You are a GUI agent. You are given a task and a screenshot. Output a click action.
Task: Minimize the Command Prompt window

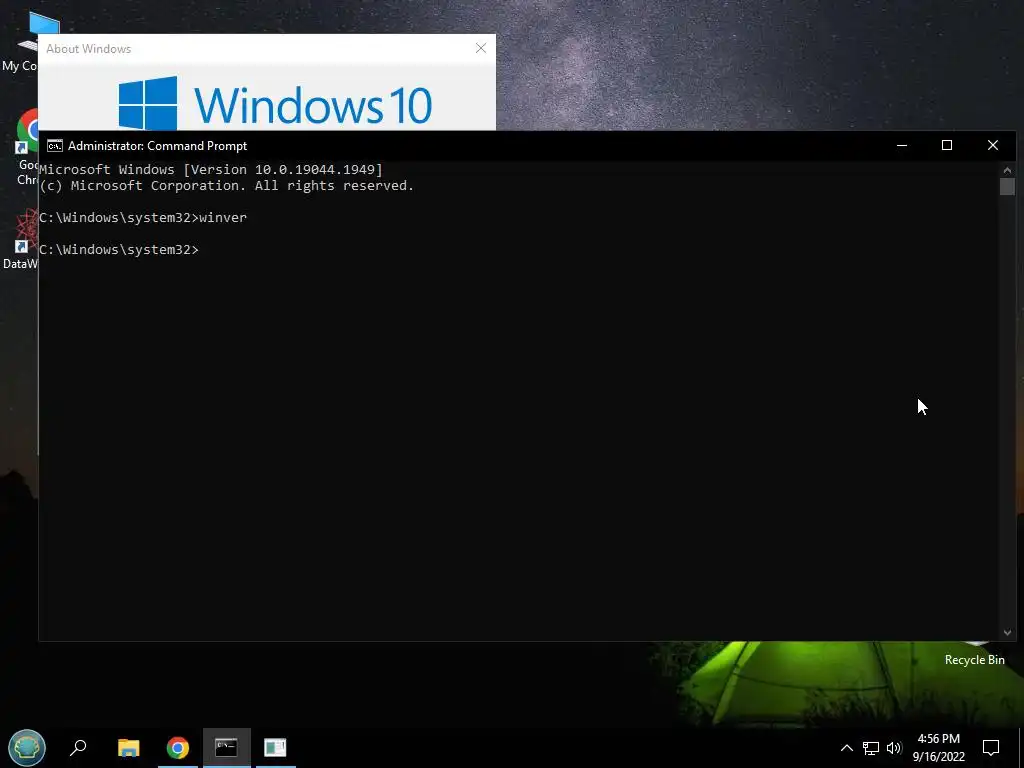902,146
